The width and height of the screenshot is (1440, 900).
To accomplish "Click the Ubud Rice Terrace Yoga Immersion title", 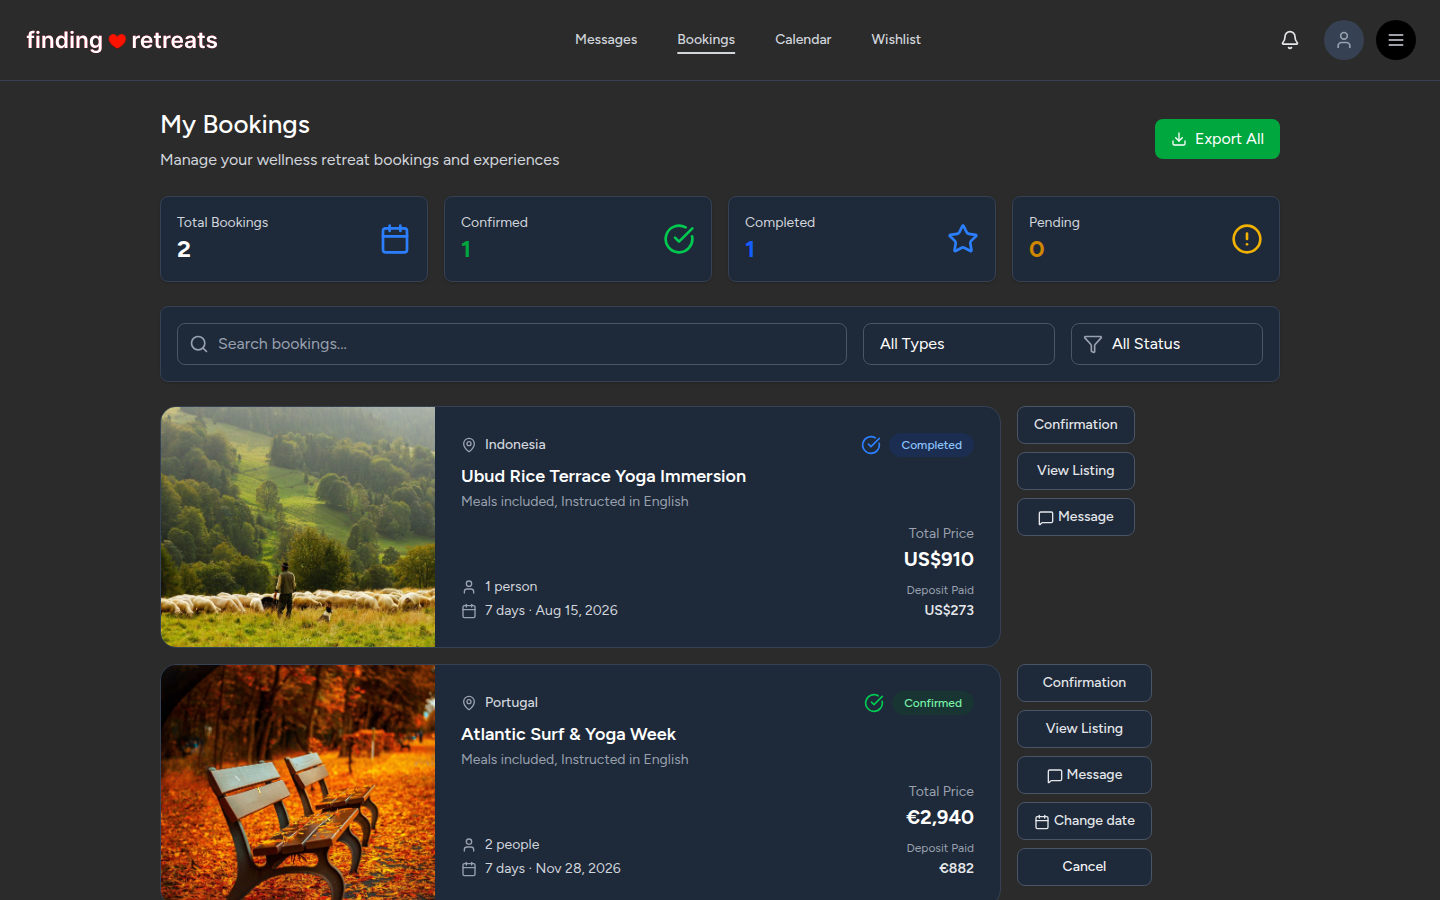I will point(603,477).
